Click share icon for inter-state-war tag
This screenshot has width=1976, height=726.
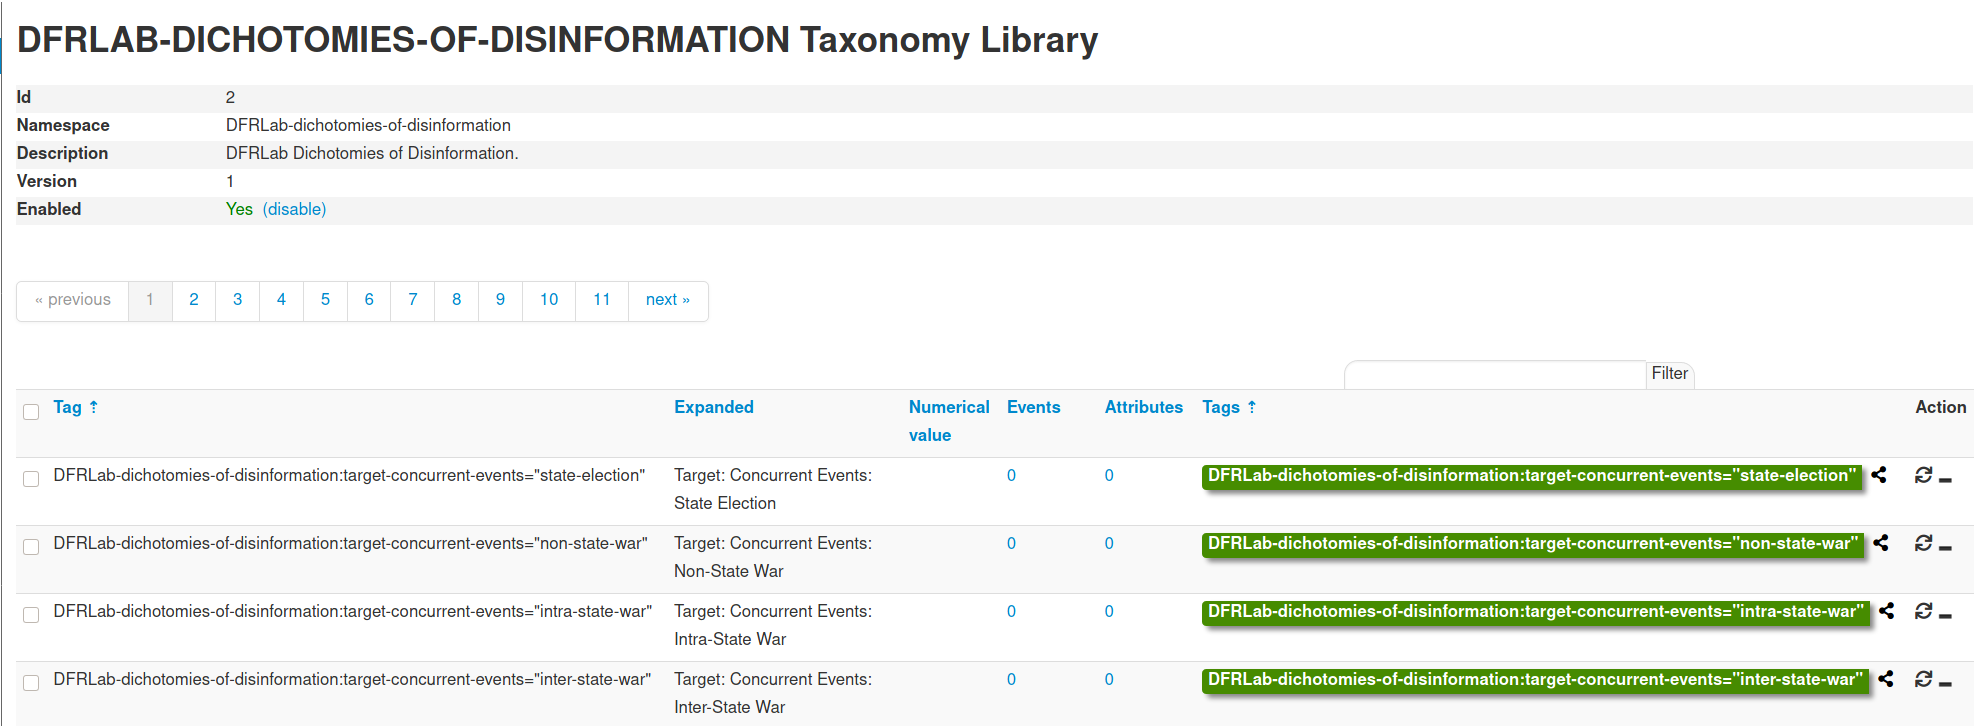[1886, 679]
